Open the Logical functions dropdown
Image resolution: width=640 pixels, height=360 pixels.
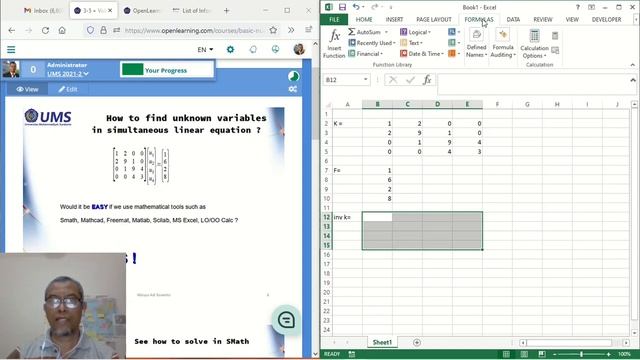[415, 32]
